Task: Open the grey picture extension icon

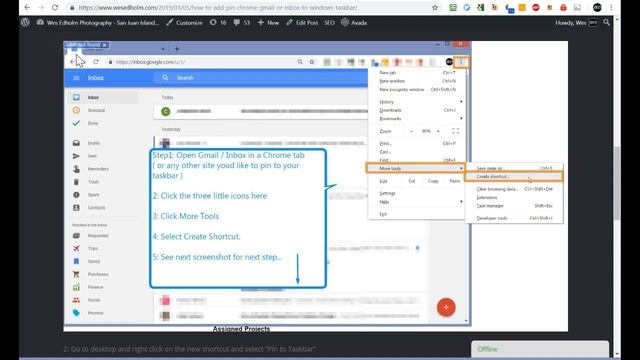Action: click(577, 7)
